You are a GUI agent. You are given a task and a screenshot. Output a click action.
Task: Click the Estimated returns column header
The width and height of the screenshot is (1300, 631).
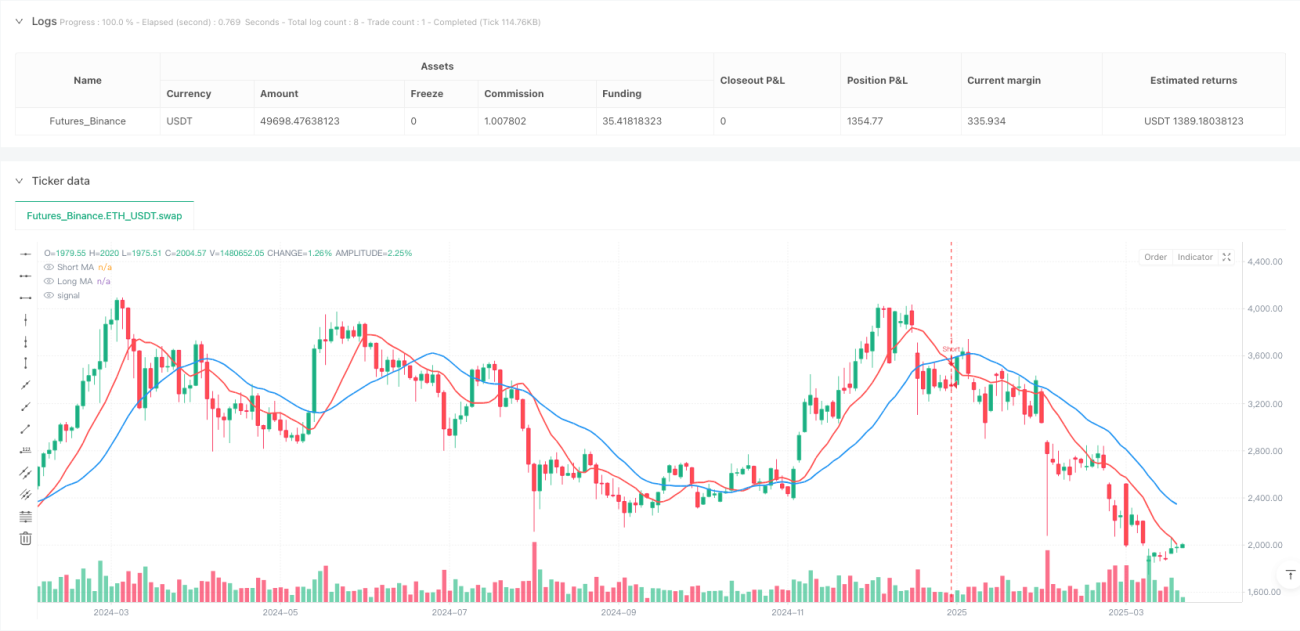pos(1193,80)
